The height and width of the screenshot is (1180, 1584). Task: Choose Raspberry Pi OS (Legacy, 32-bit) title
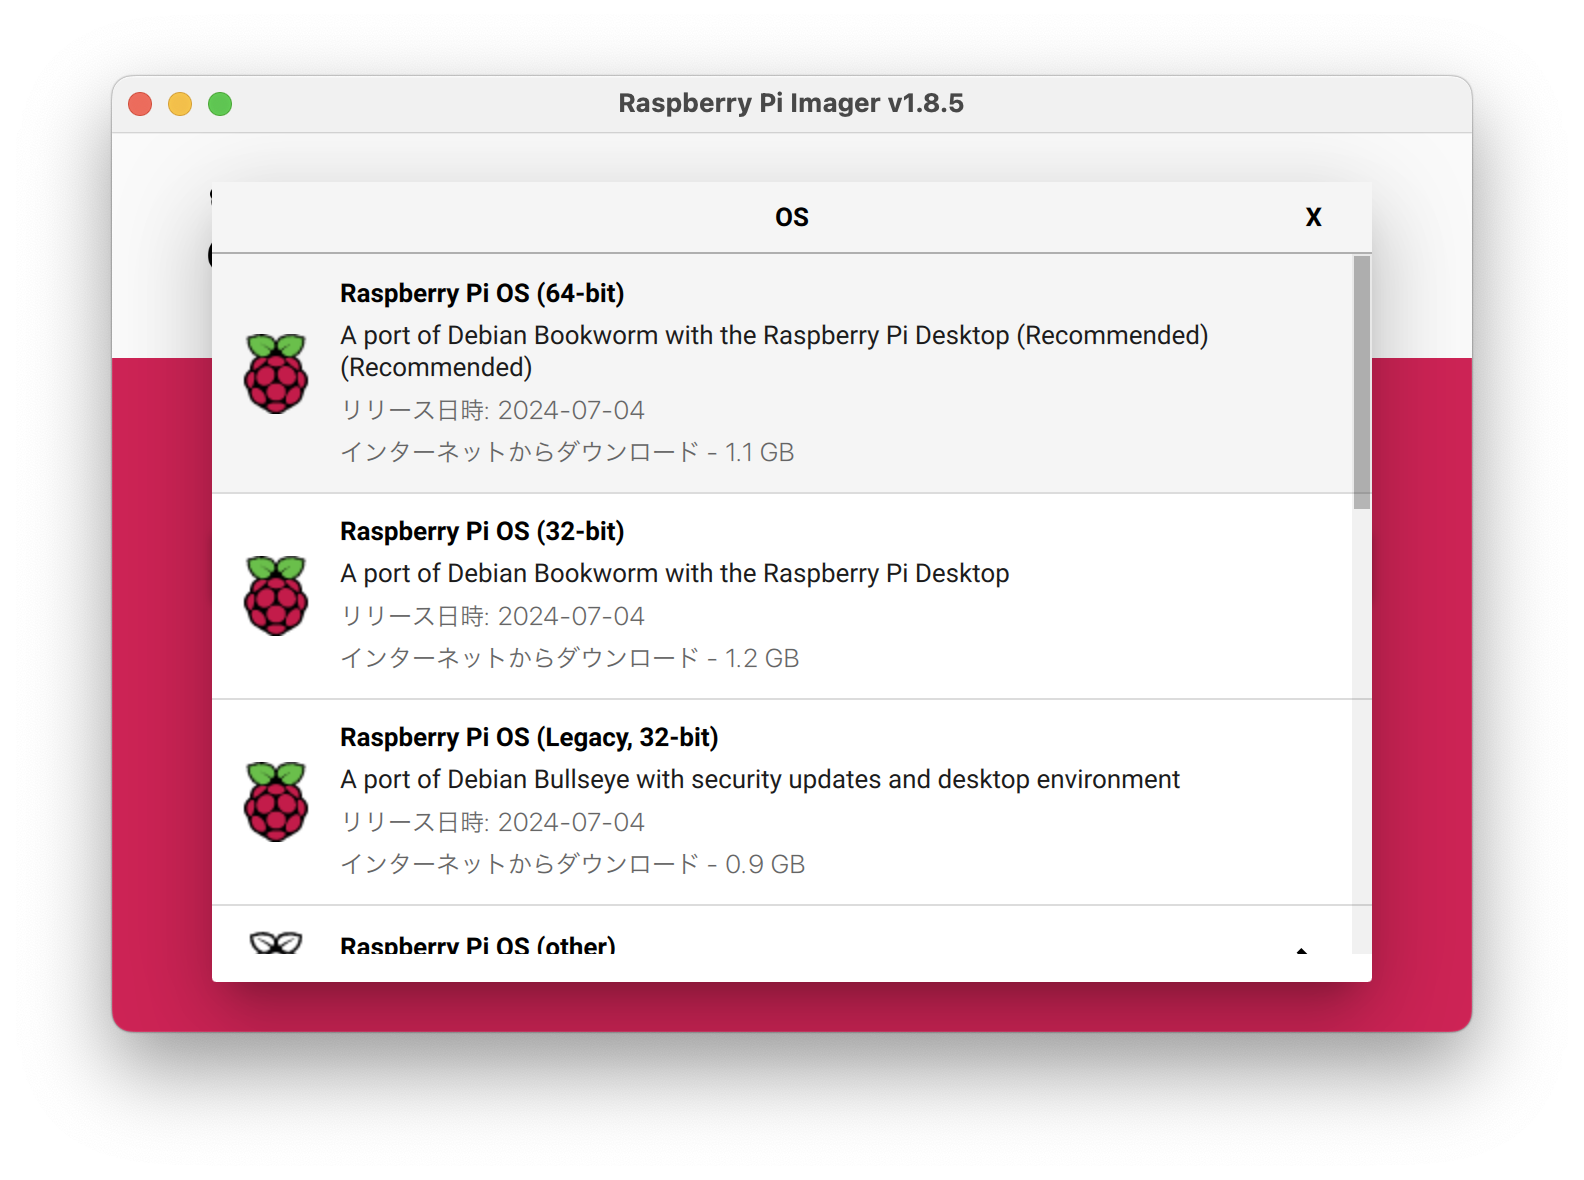(x=529, y=737)
